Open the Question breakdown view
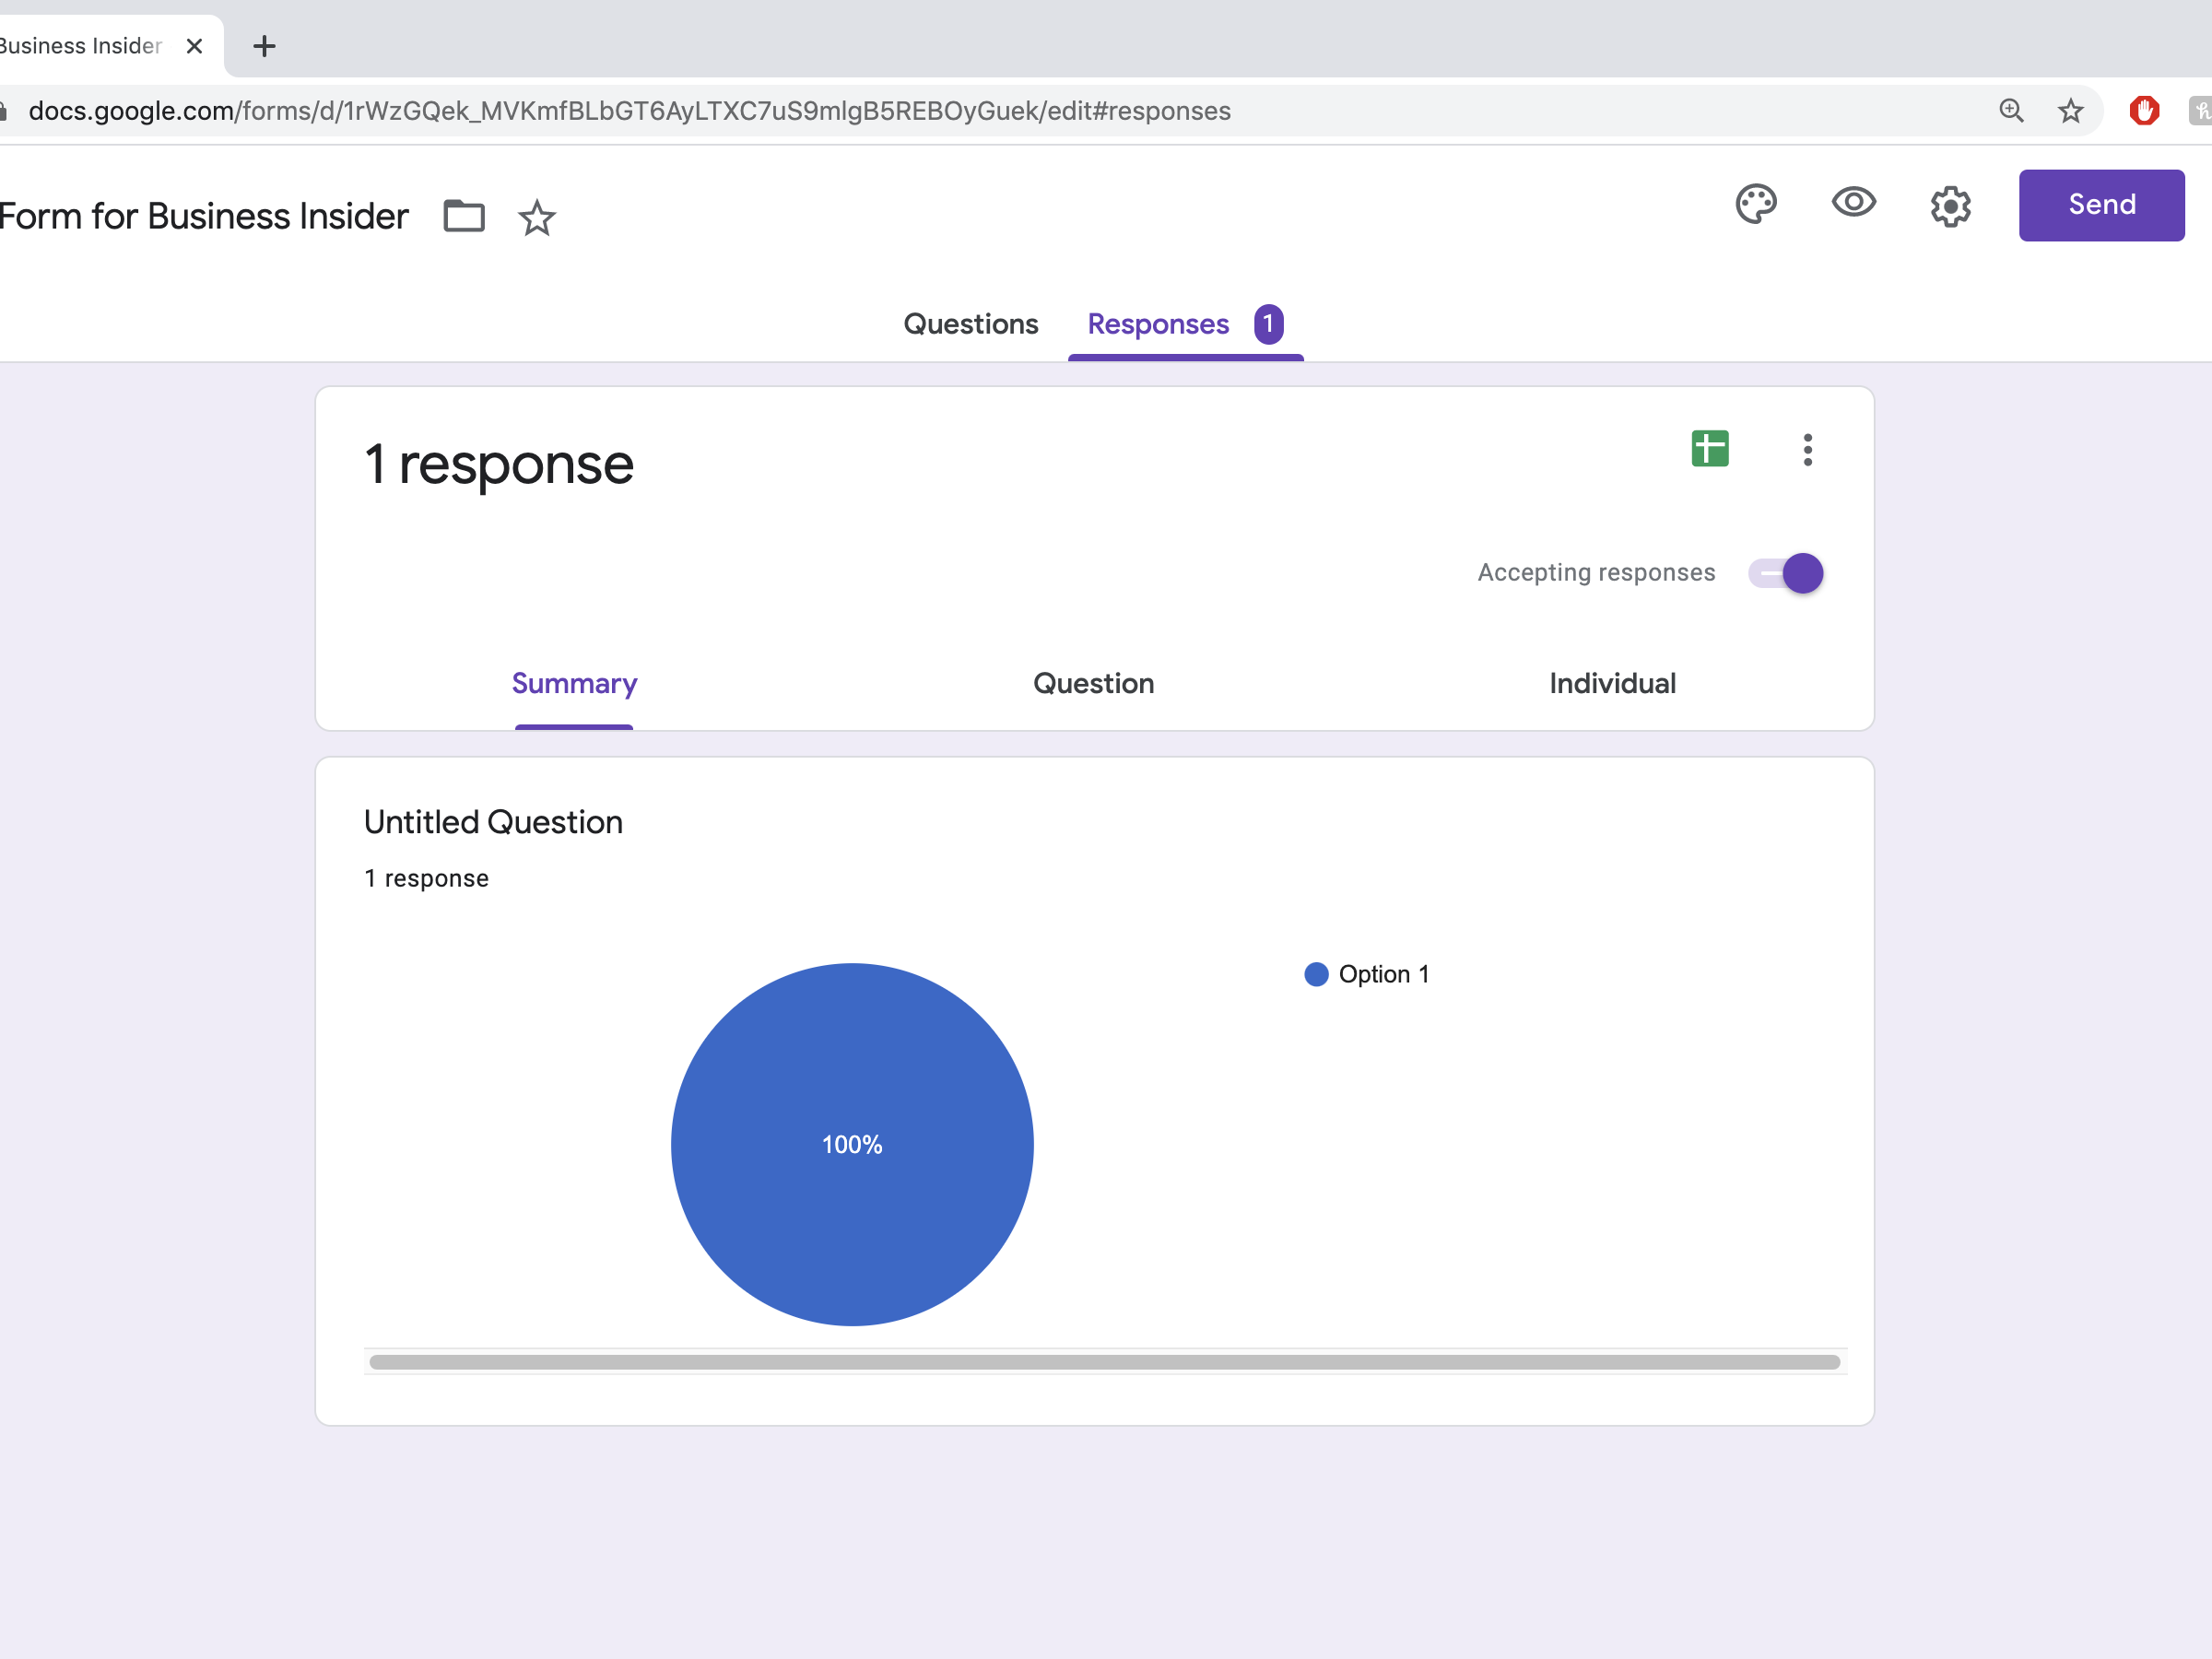Viewport: 2212px width, 1659px height. click(x=1094, y=681)
